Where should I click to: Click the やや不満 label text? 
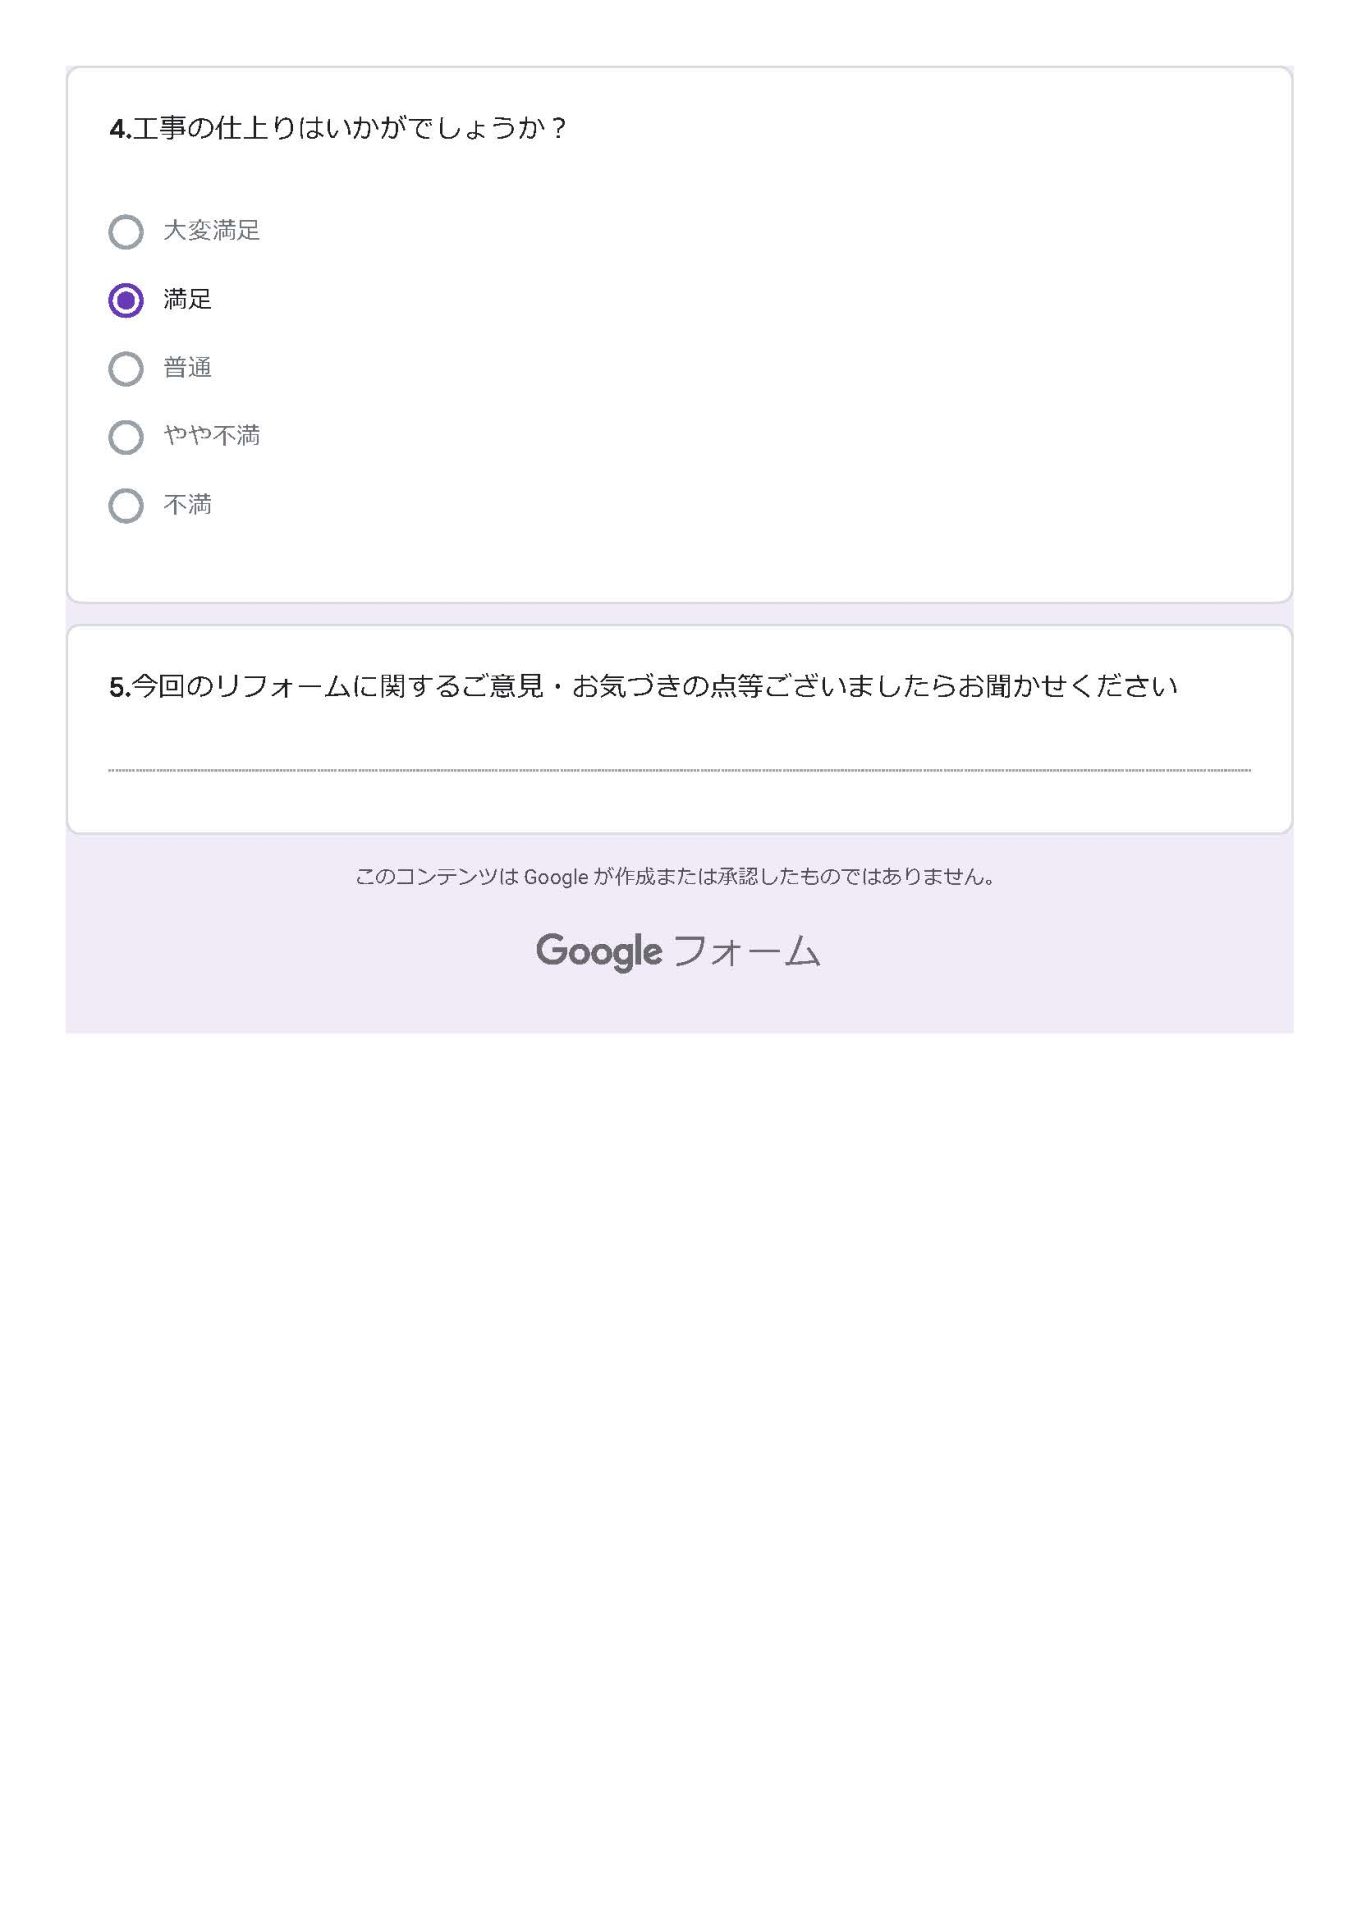[211, 436]
